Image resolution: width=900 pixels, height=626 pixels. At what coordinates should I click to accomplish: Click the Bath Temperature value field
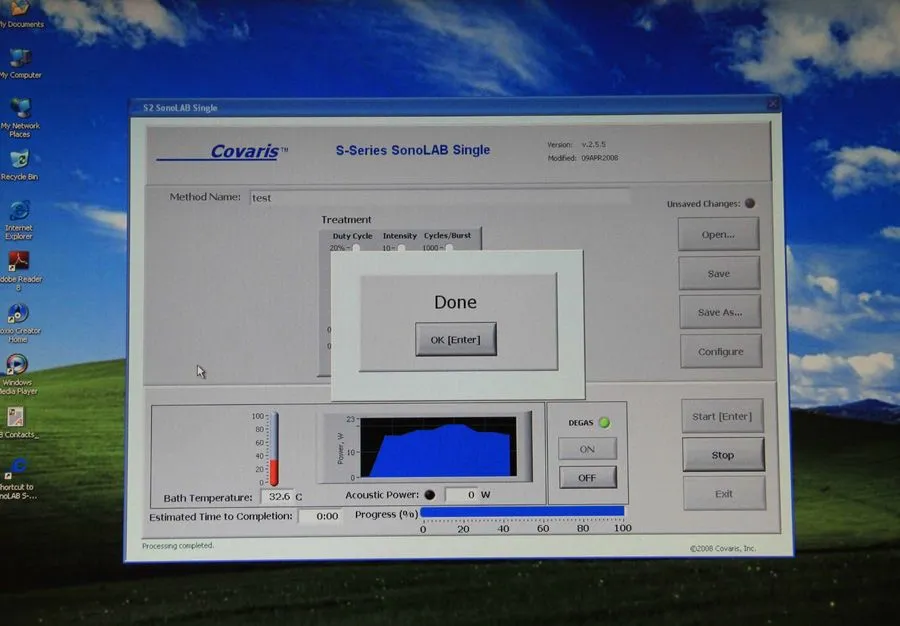tap(277, 496)
